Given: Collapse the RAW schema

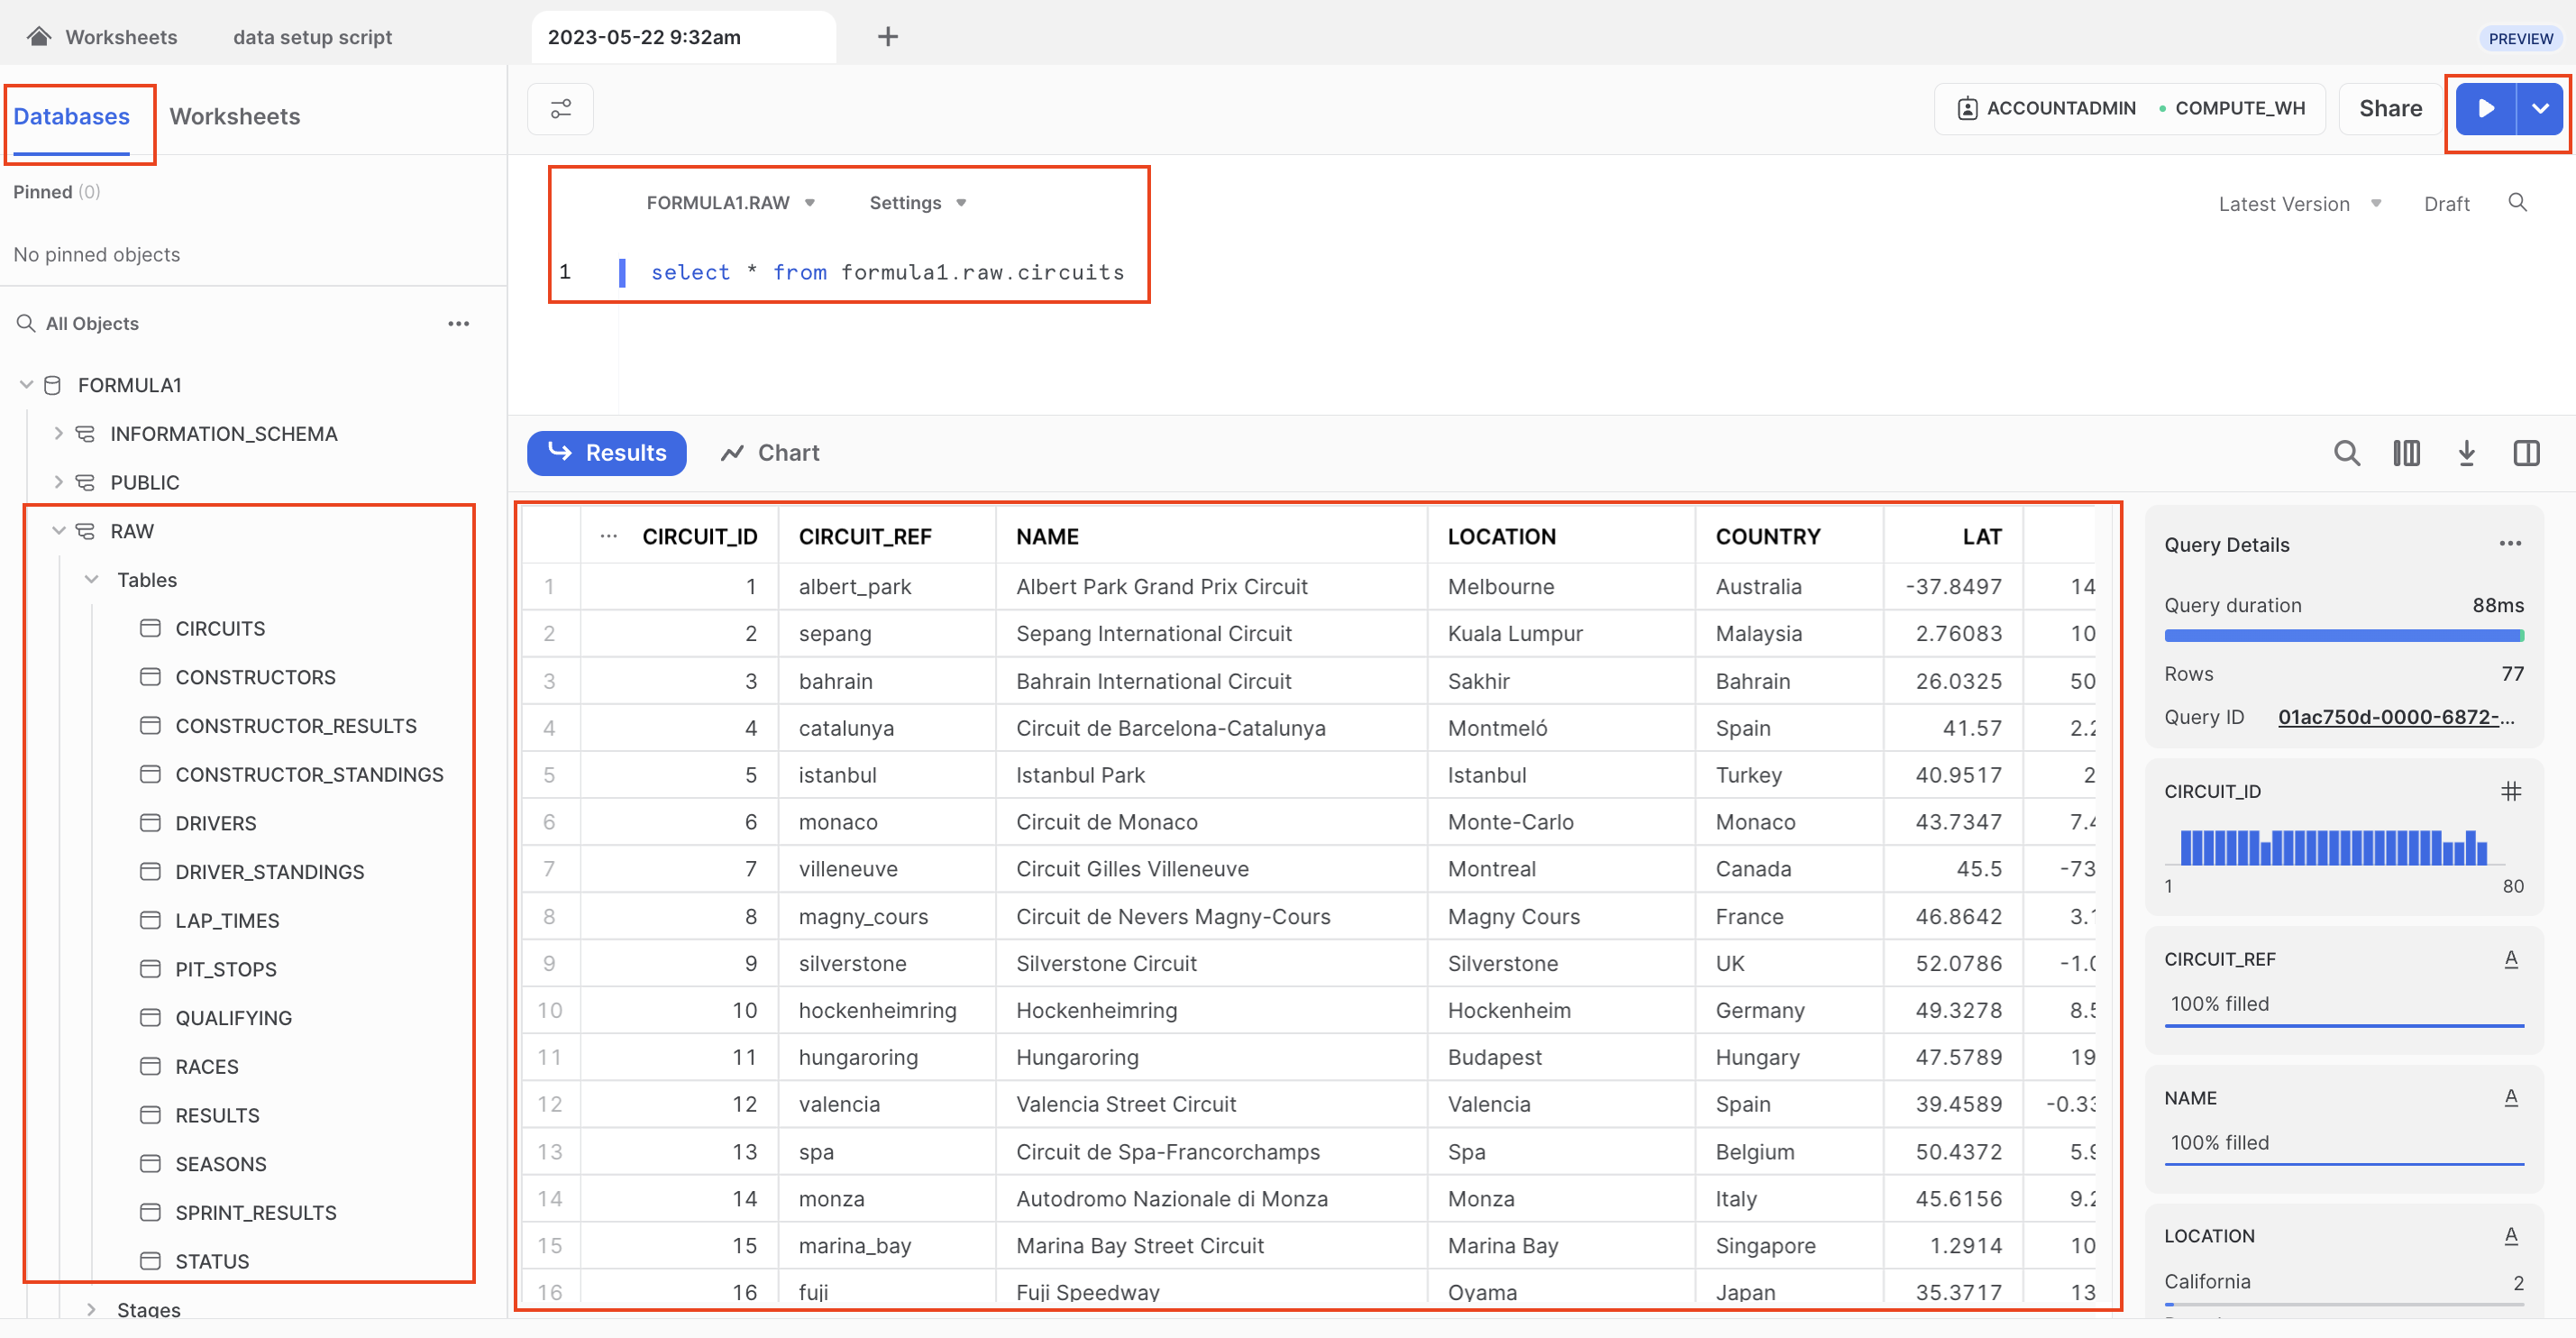Looking at the screenshot, I should point(59,531).
